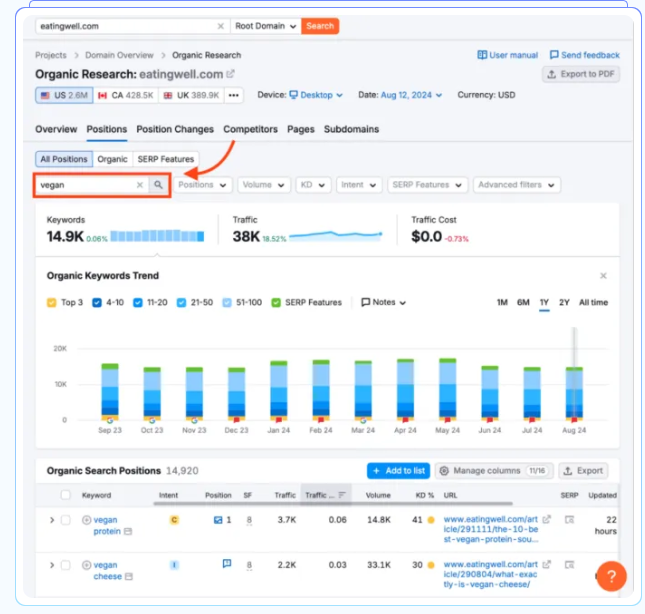Check the vegan protein row checkbox
The width and height of the screenshot is (645, 614).
[65, 520]
